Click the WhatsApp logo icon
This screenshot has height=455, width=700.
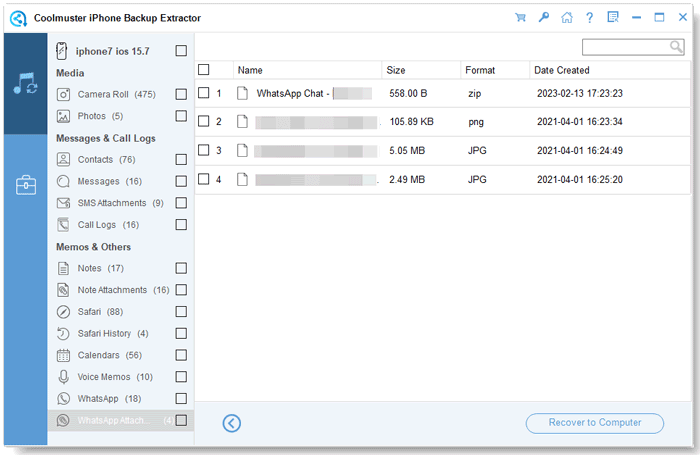[63, 398]
